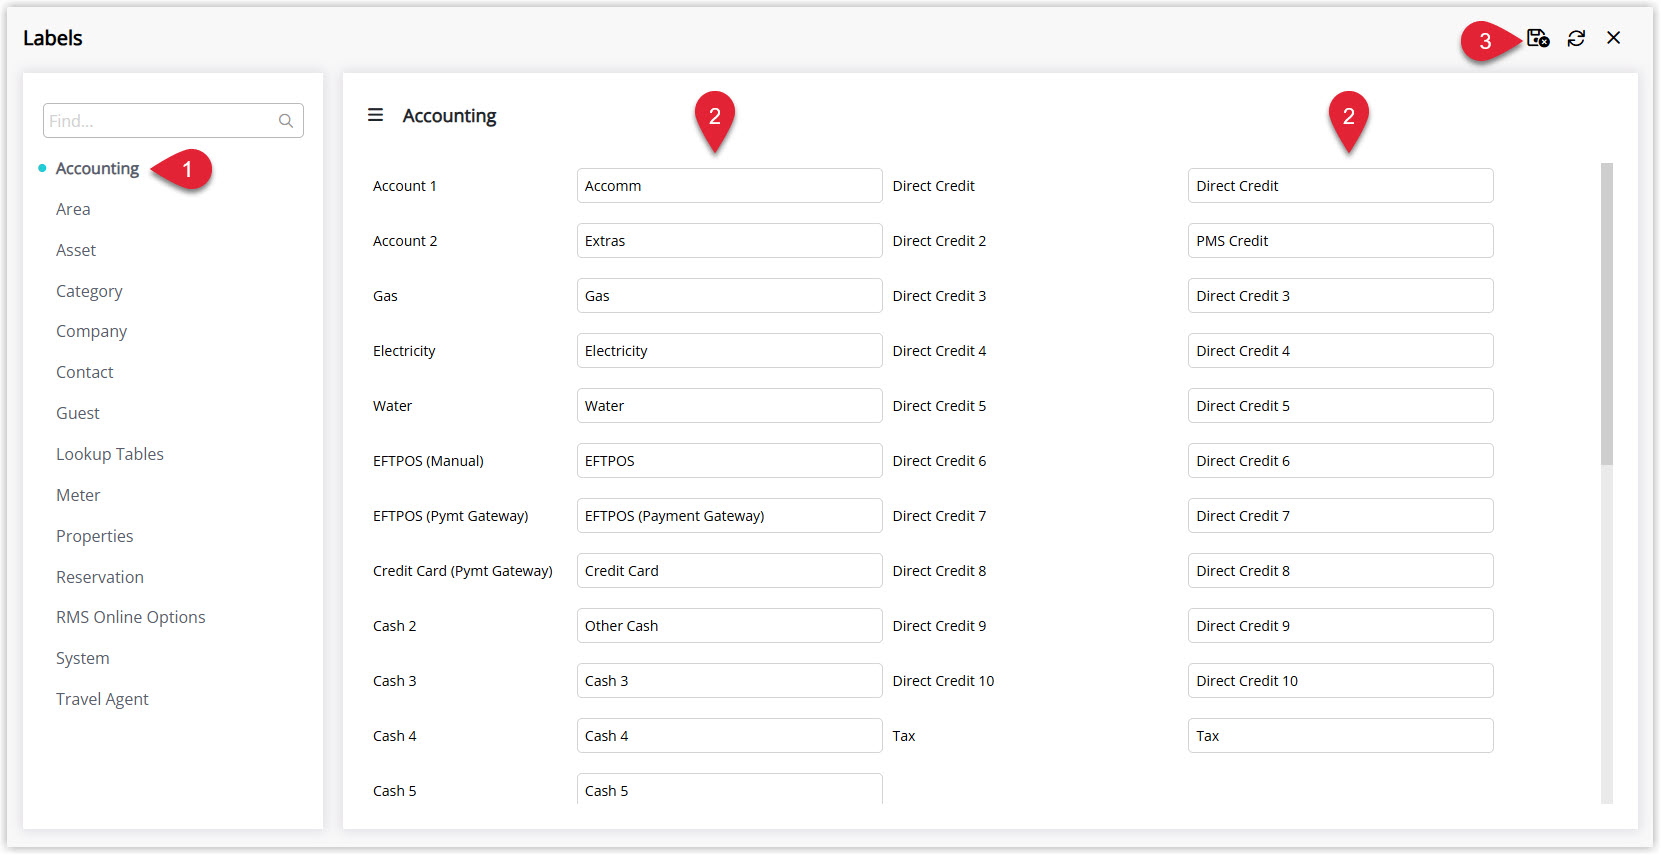This screenshot has height=855, width=1661.
Task: Click the vertical scrollbar thumb
Action: point(1606,314)
